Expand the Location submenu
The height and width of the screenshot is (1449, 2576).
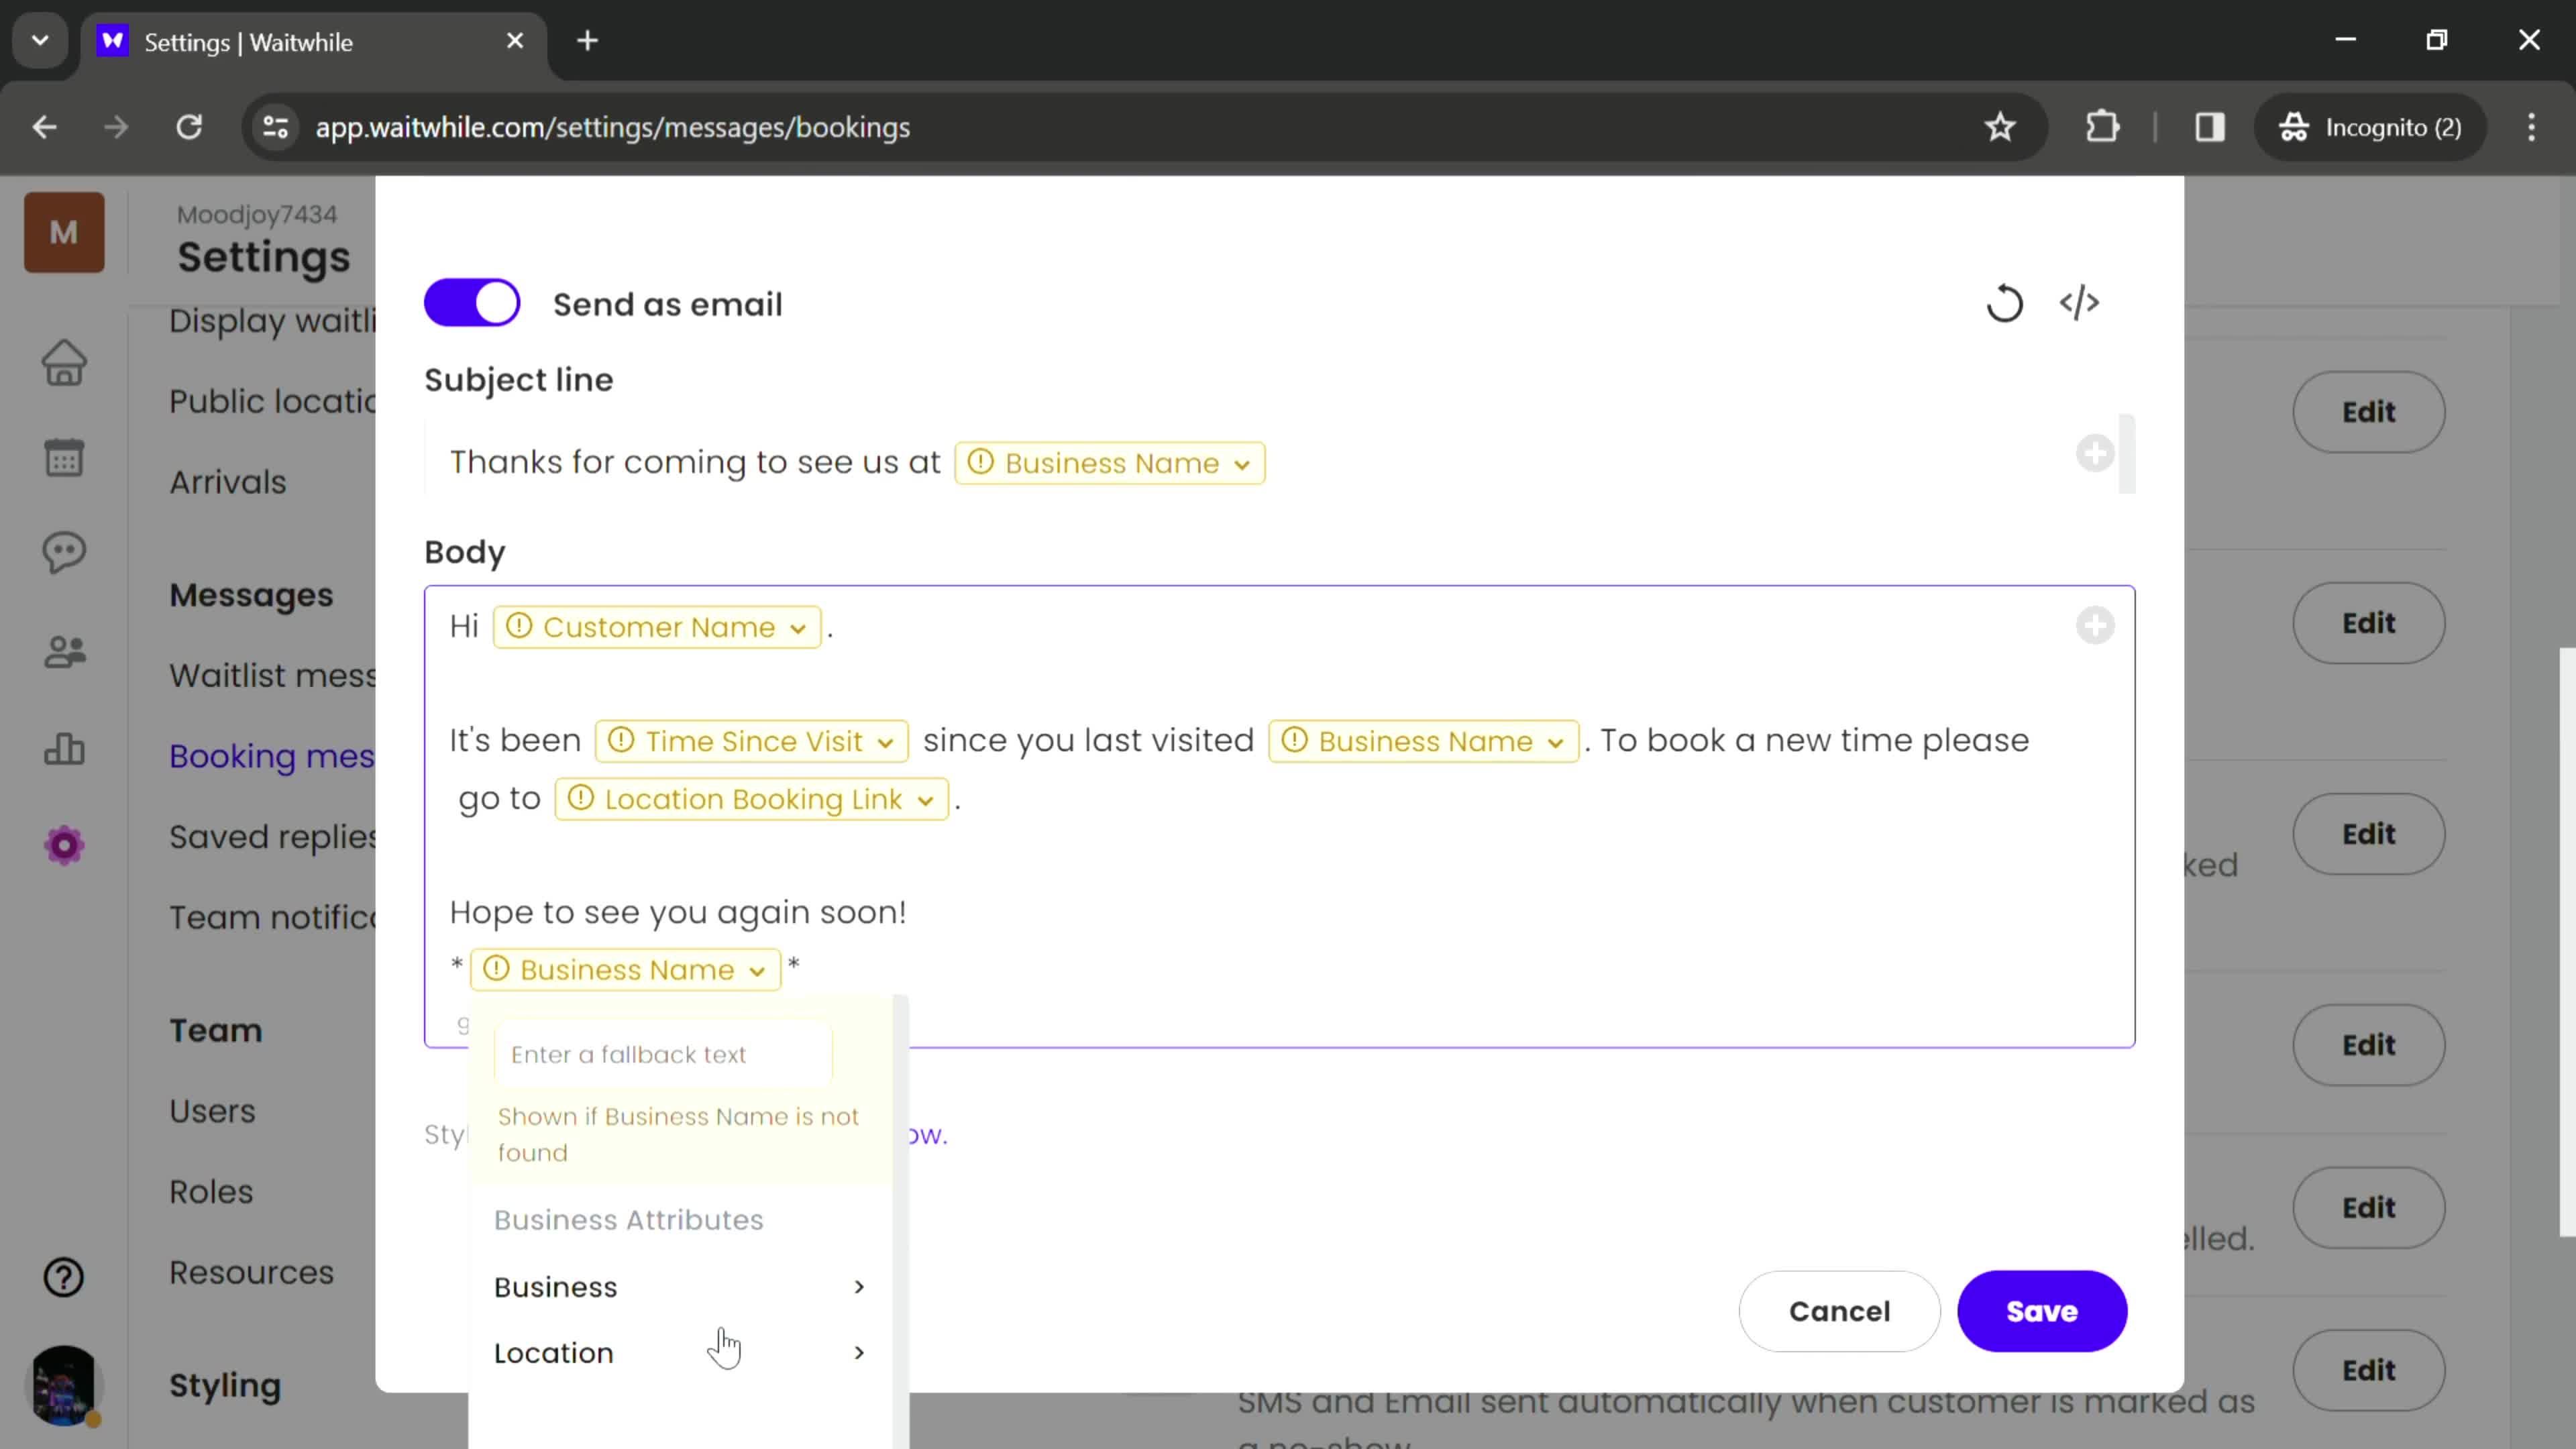point(680,1353)
